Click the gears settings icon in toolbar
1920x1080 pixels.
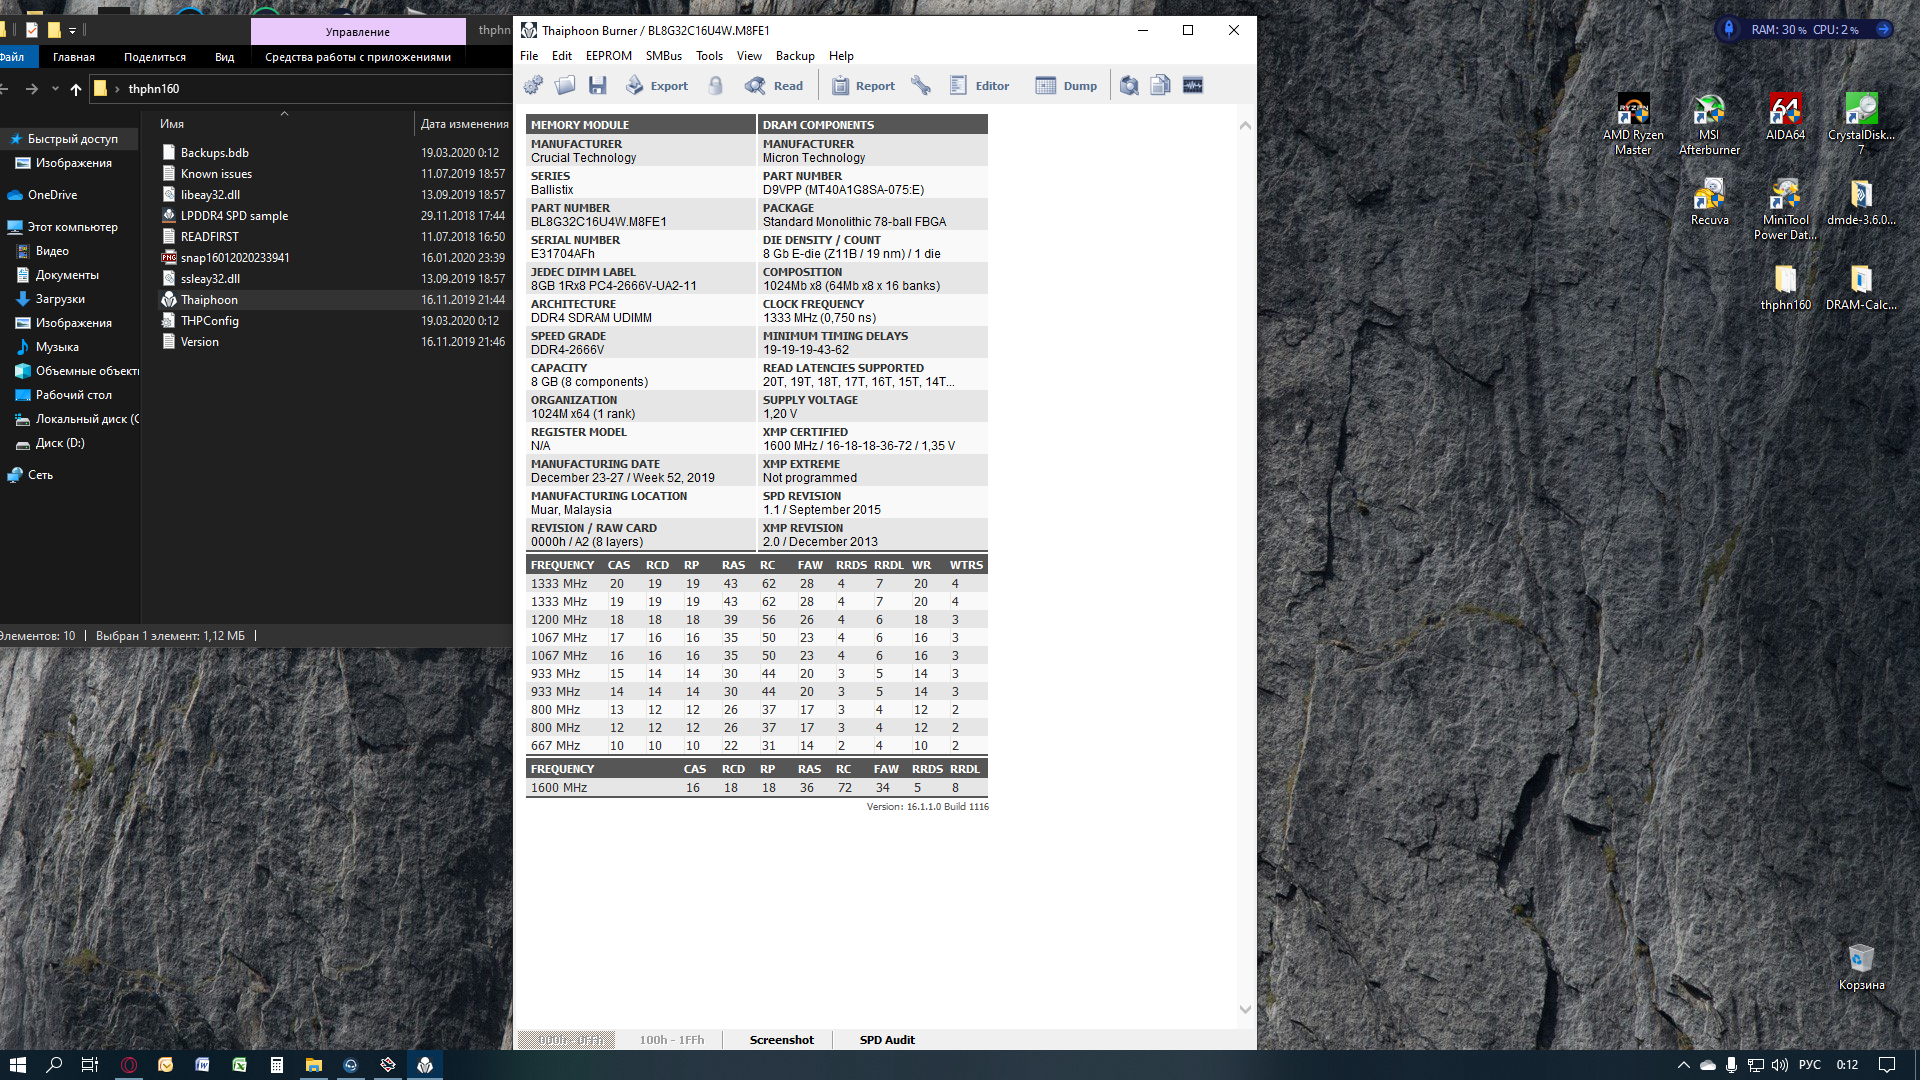(533, 86)
